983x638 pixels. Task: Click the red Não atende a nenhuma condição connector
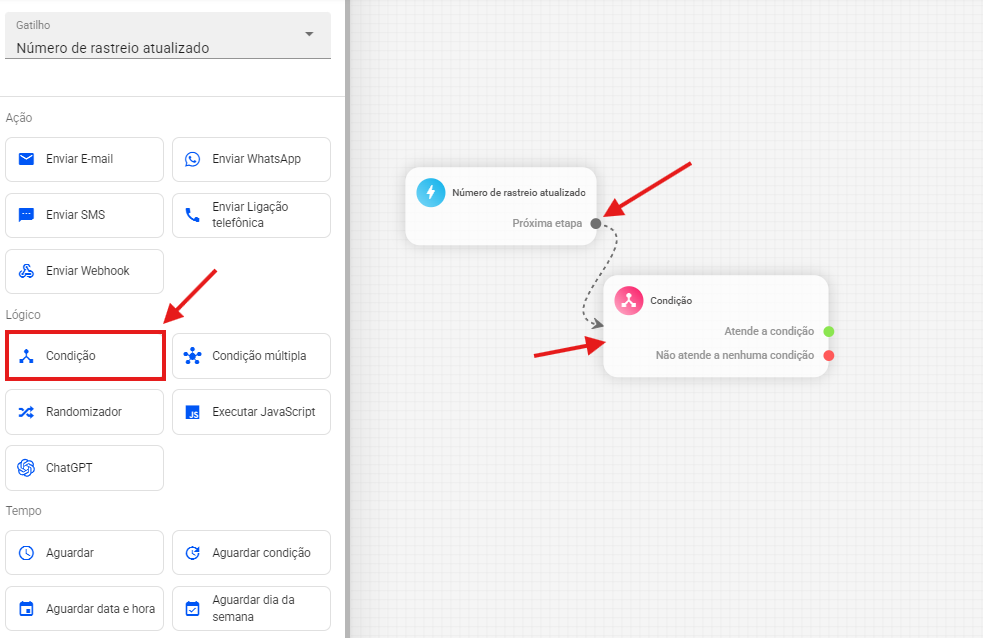click(x=829, y=355)
